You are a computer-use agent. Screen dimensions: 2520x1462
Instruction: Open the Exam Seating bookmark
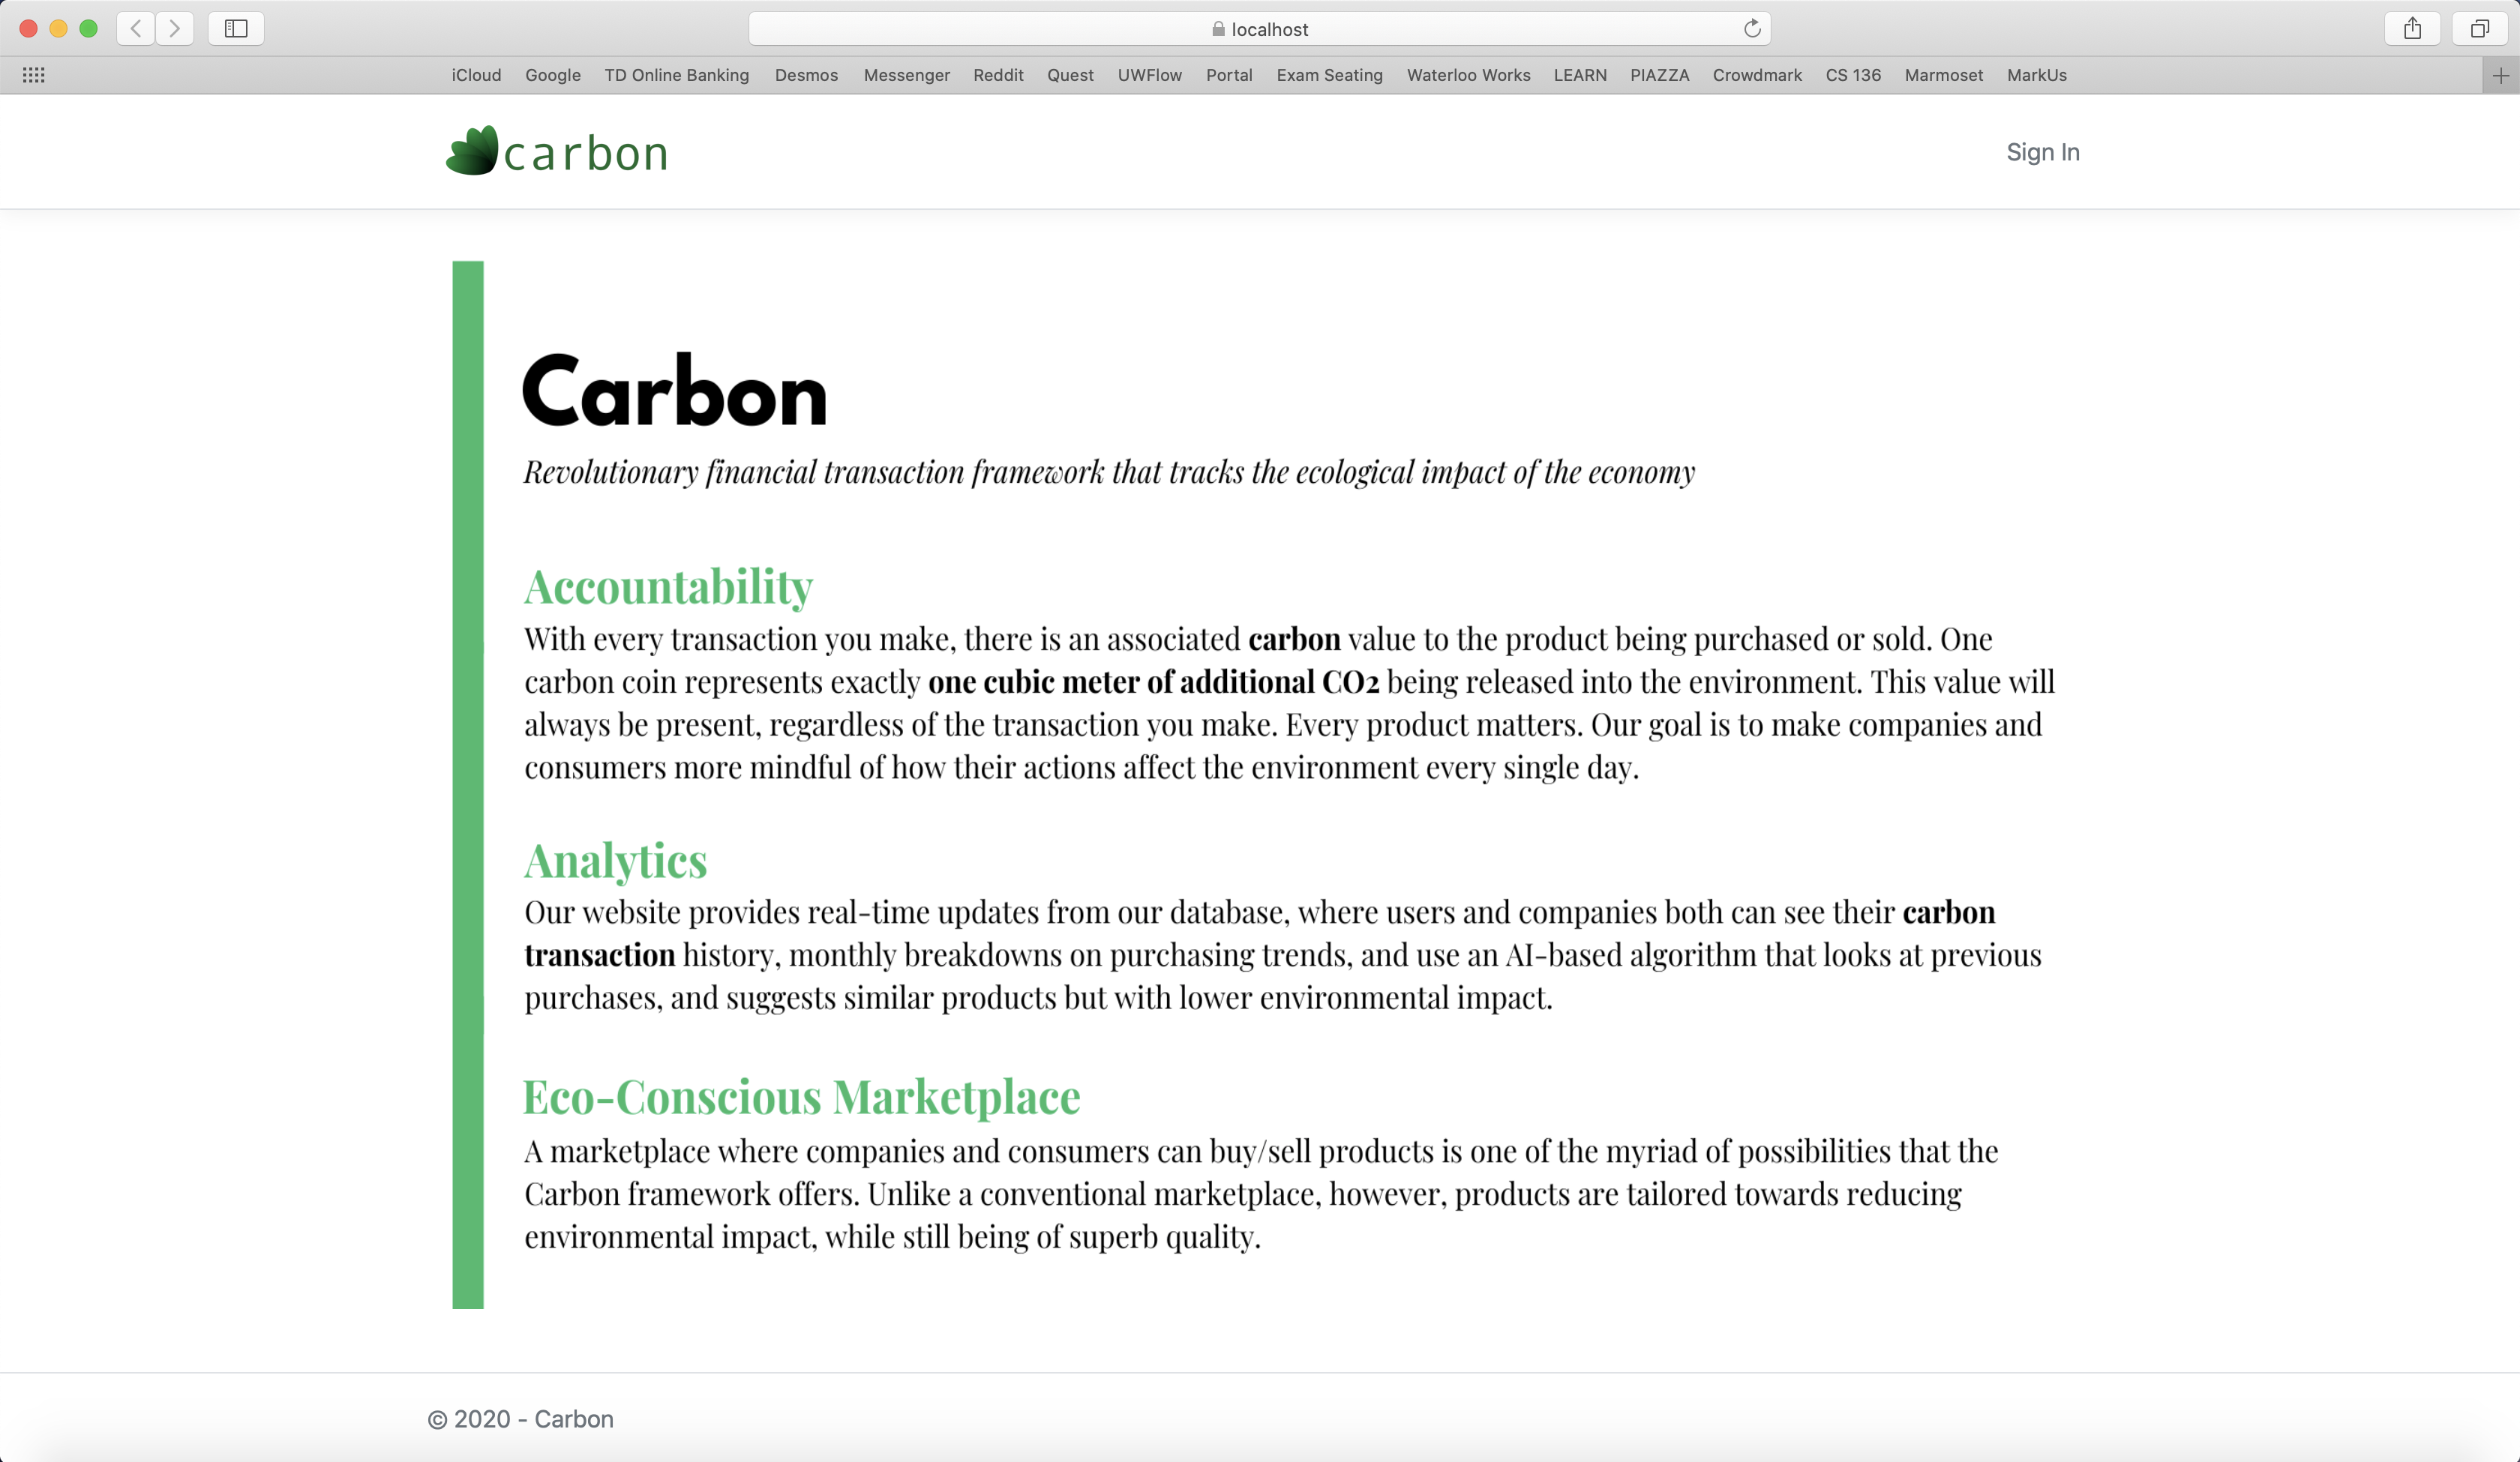(x=1329, y=75)
